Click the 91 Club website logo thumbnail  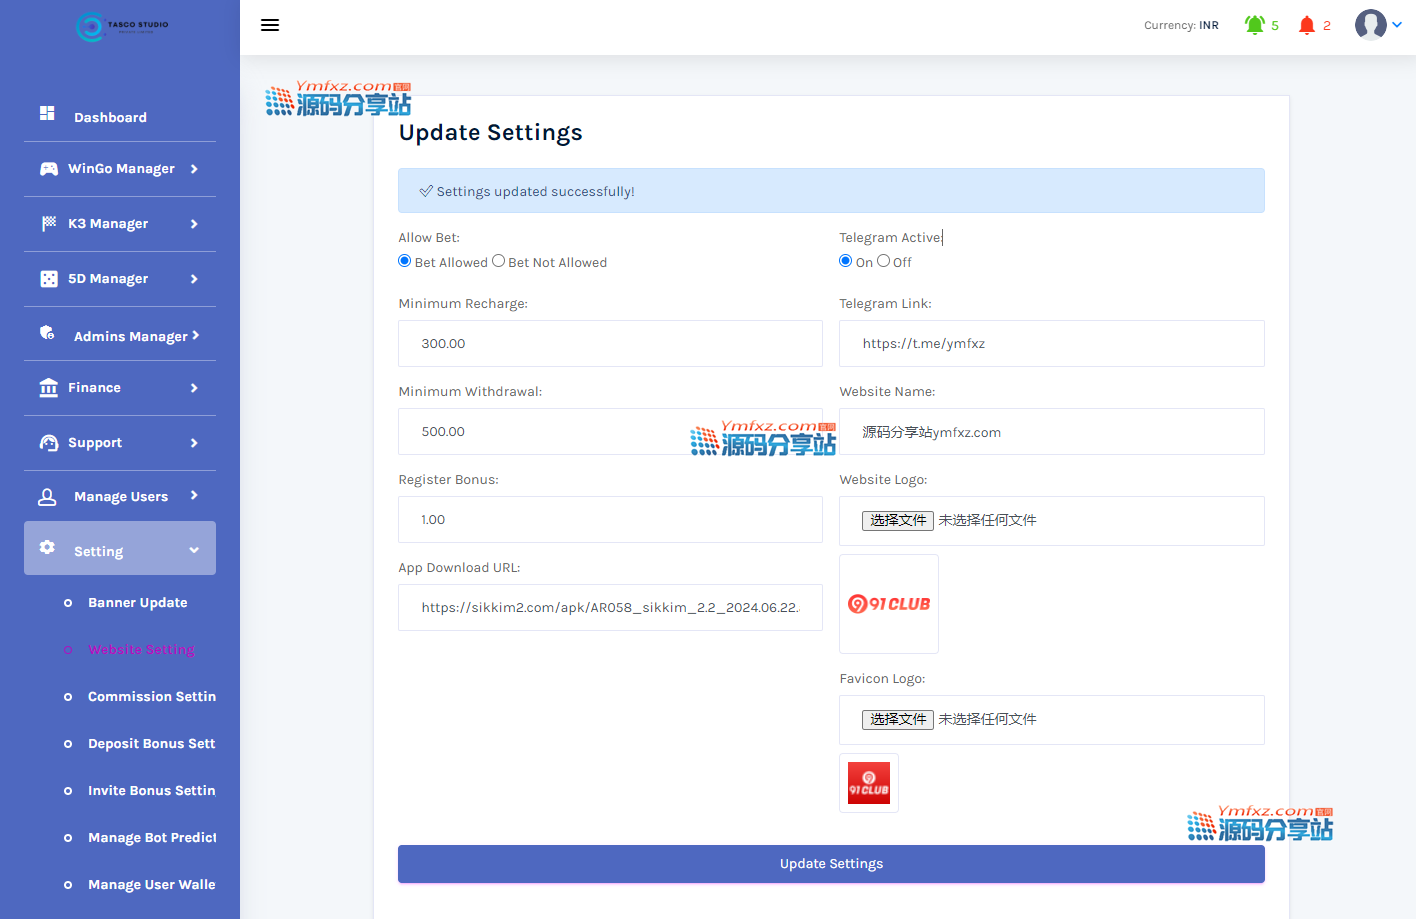click(x=889, y=604)
